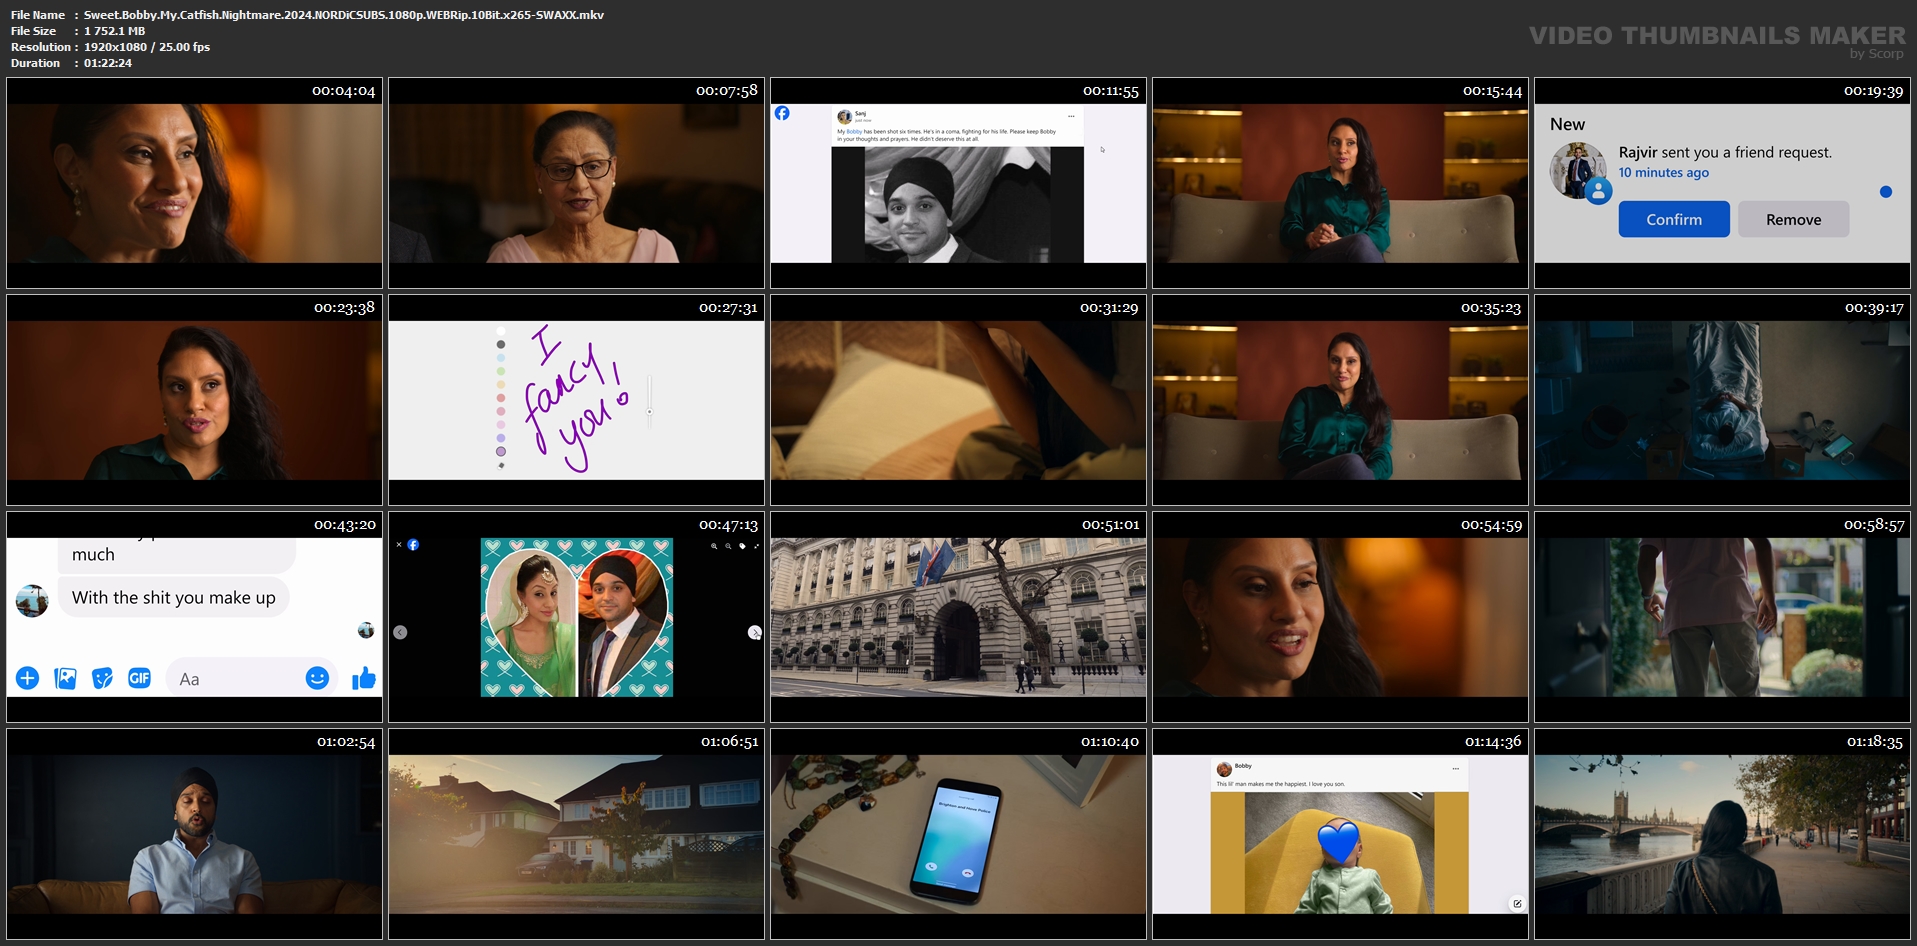Click the next-photo arrow in the 00:47:13 viewer
1917x946 pixels.
[x=755, y=632]
